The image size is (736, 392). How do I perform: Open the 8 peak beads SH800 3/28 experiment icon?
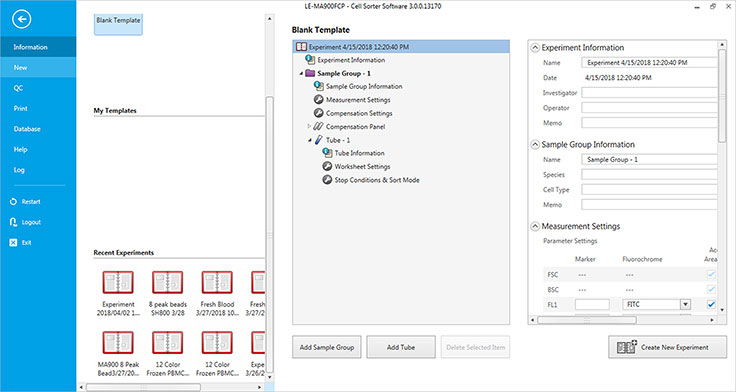click(x=168, y=283)
